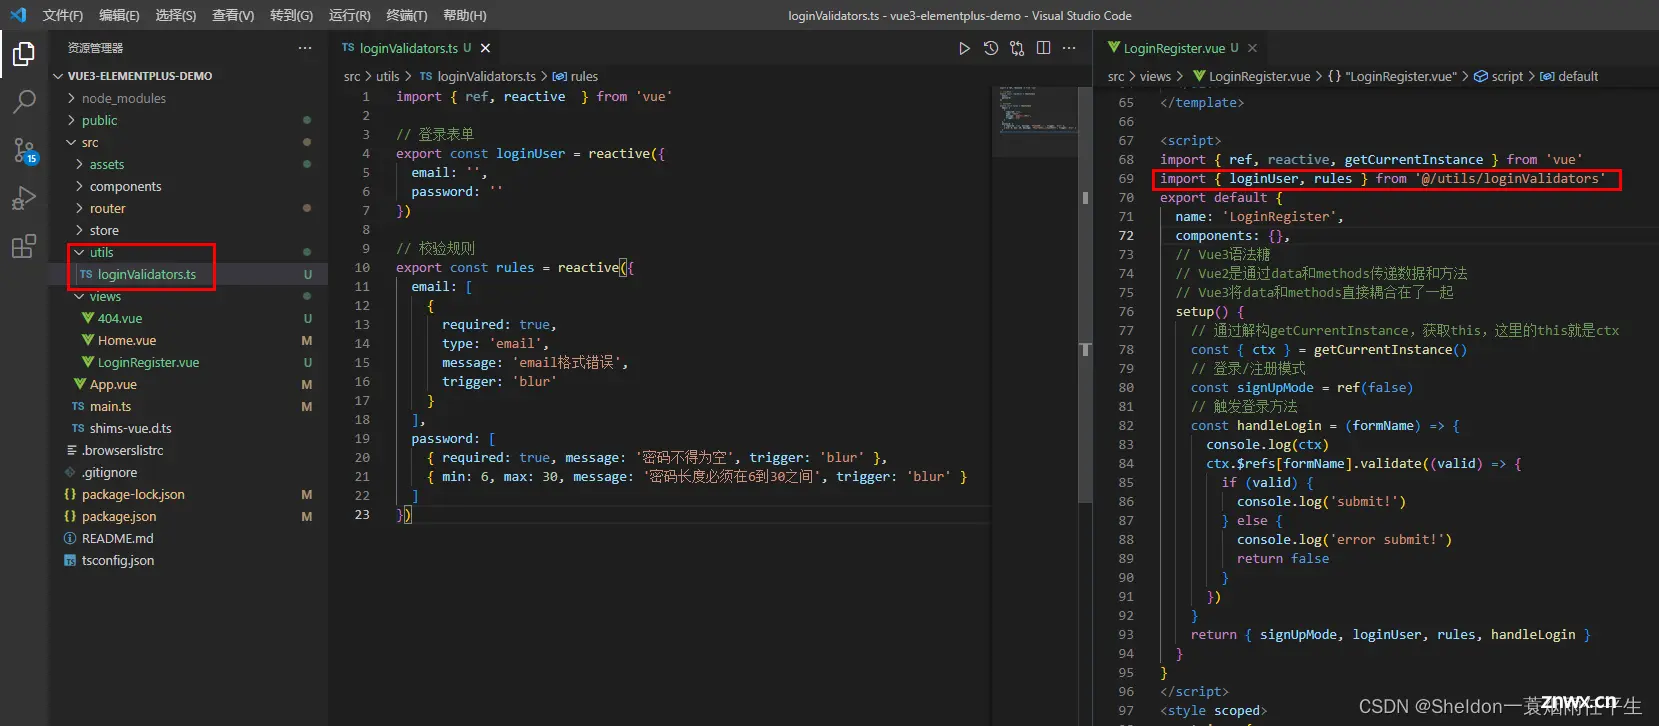Open the timeline history icon in editor toolbar
This screenshot has height=726, width=1659.
point(991,48)
